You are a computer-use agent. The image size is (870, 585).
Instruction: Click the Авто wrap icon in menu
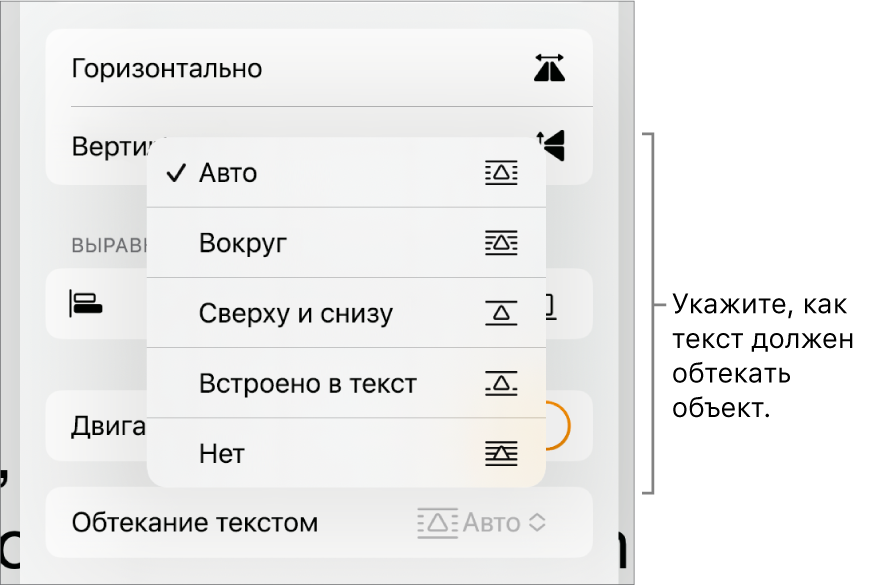tap(501, 173)
